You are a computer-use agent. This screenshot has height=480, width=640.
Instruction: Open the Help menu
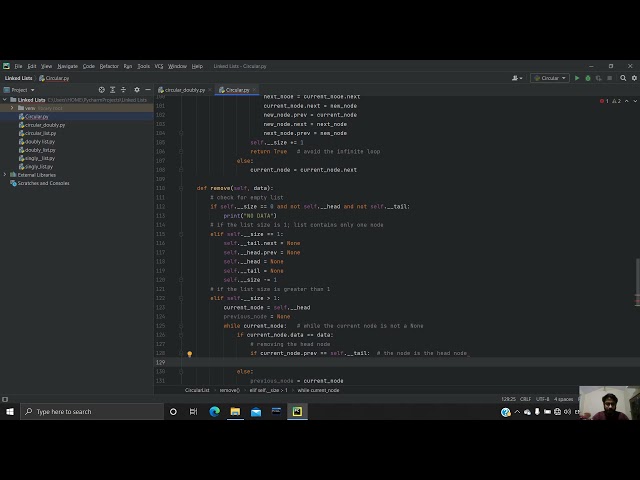click(x=197, y=66)
